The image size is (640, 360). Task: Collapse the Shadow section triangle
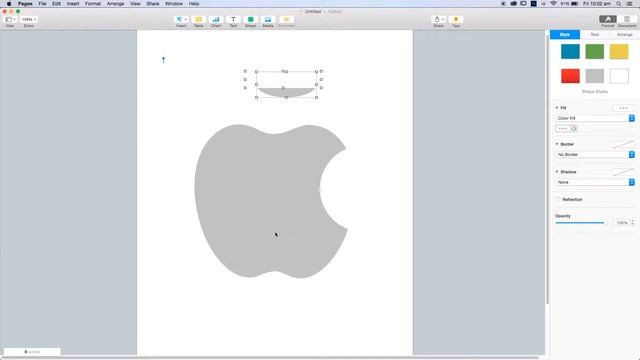(557, 172)
